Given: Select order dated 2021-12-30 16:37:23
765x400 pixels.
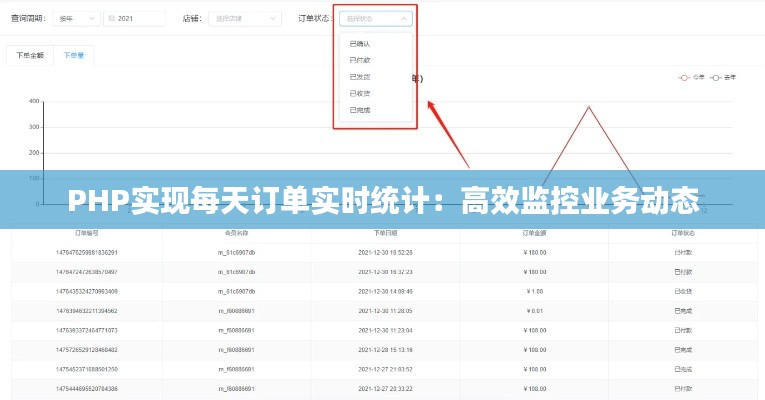Looking at the screenshot, I should click(382, 272).
